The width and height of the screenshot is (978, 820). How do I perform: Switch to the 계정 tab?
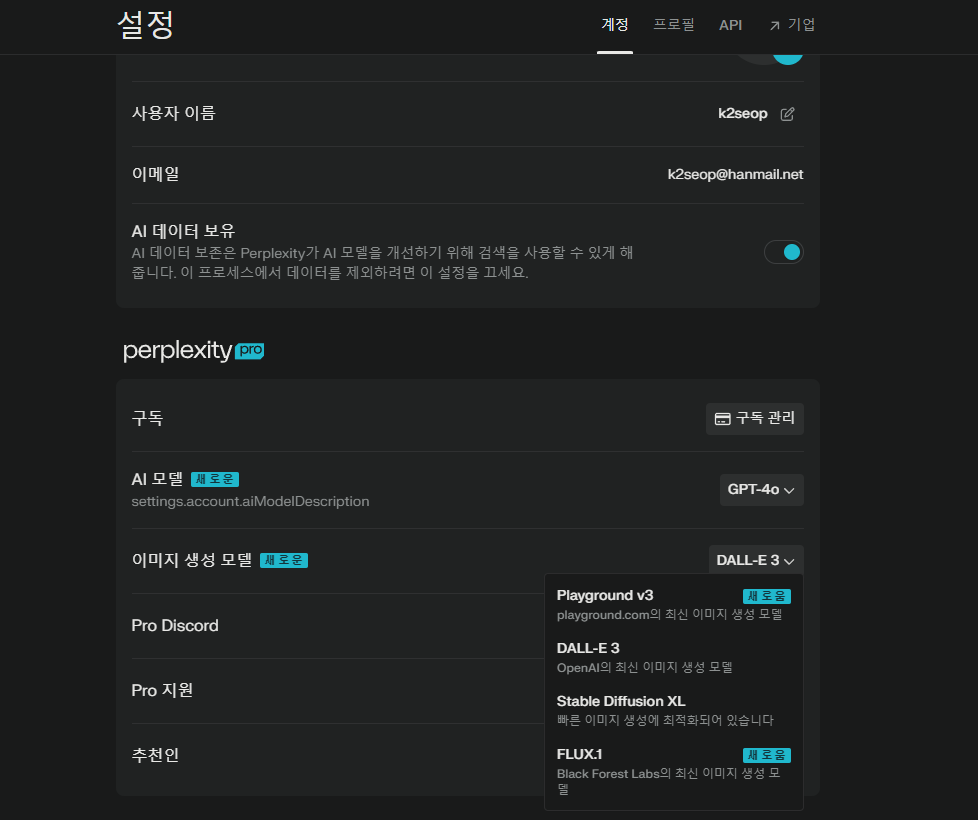614,25
